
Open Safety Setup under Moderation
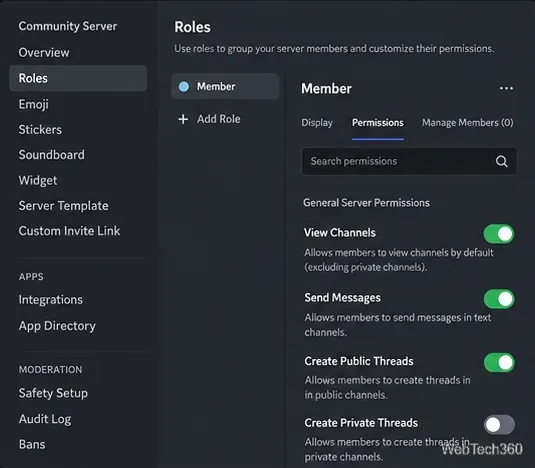pyautogui.click(x=53, y=393)
